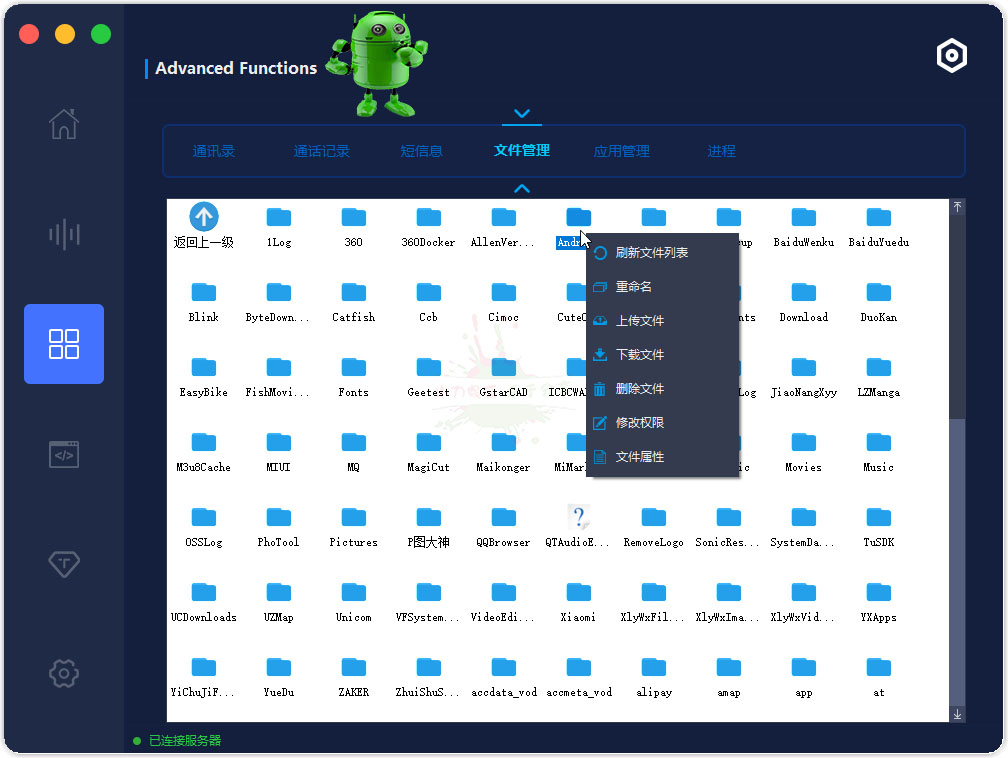The image size is (1008, 758).
Task: Collapse the downward chevron above the tabs
Action: (522, 113)
